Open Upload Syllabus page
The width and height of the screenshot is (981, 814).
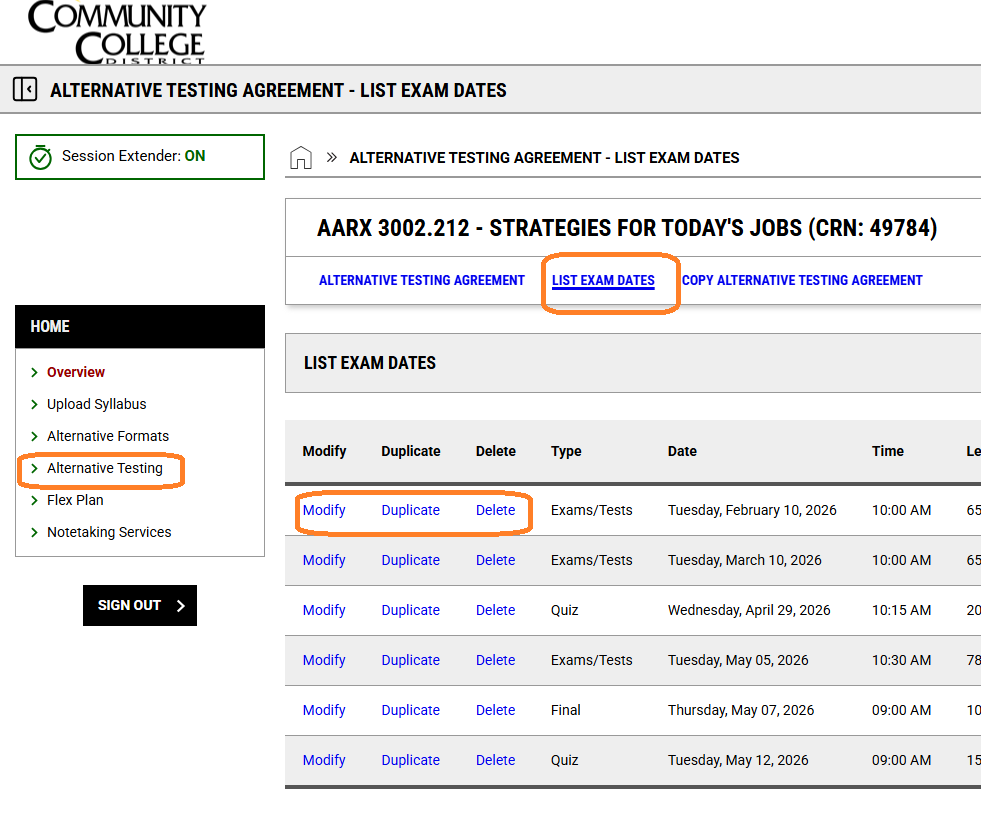[x=96, y=404]
